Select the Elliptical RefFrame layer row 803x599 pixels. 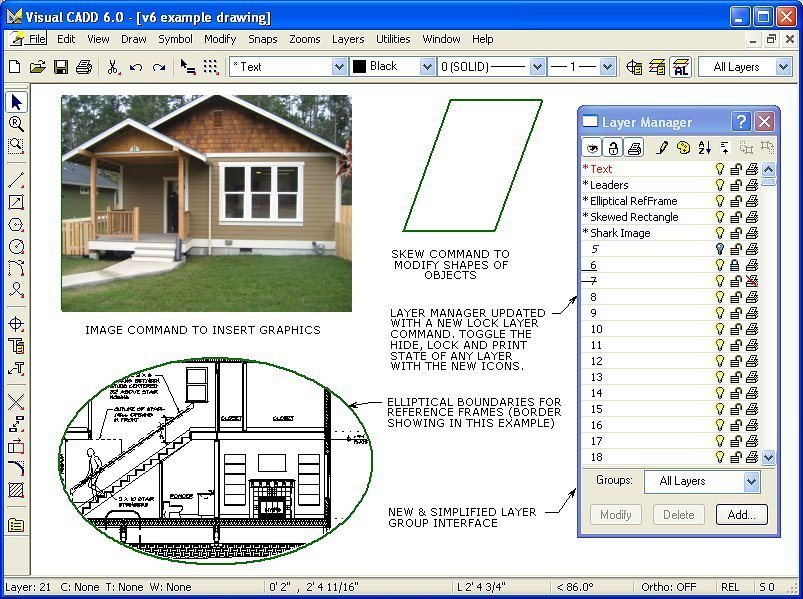point(671,201)
